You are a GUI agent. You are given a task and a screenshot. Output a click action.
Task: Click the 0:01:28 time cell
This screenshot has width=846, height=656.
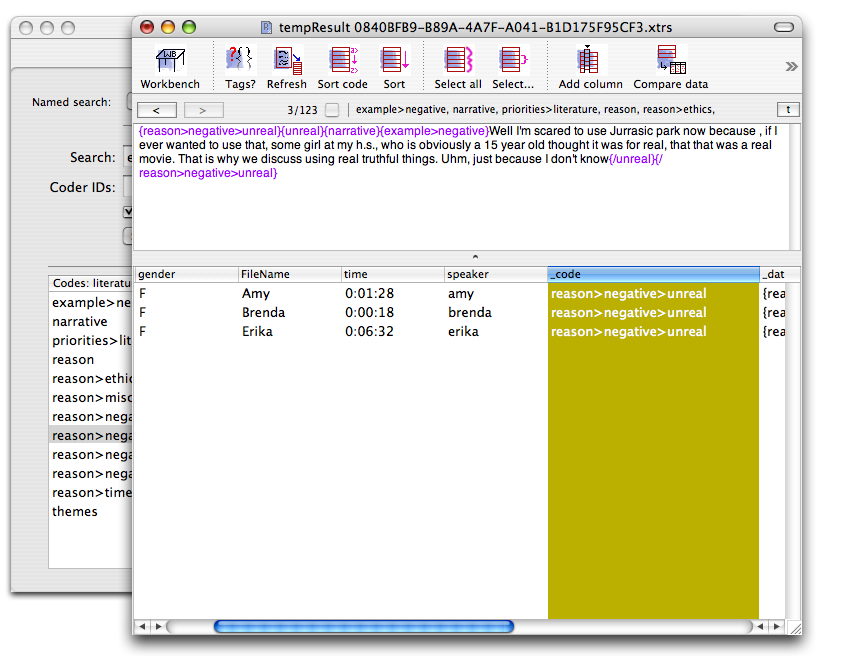(370, 293)
